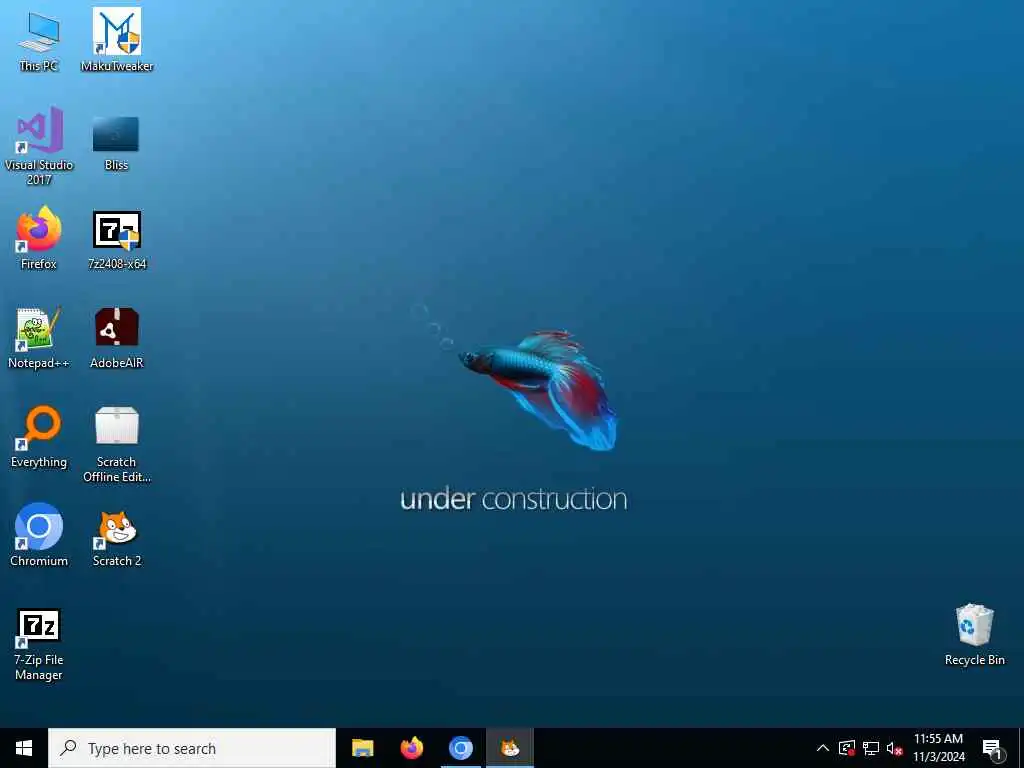
Task: Switch to Chromium in the taskbar
Action: (460, 748)
